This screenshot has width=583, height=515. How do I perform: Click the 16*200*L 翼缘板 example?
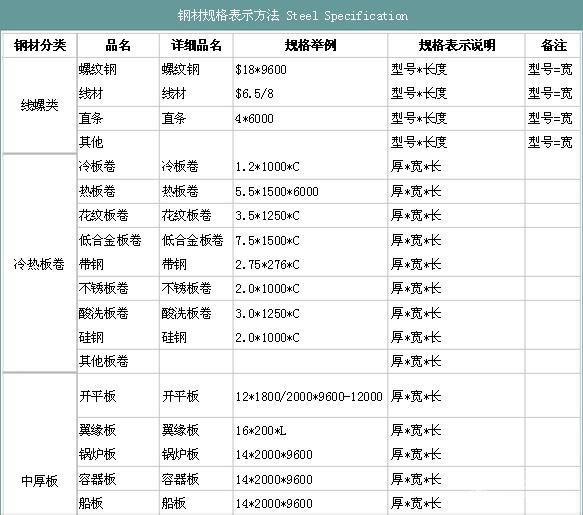click(260, 431)
